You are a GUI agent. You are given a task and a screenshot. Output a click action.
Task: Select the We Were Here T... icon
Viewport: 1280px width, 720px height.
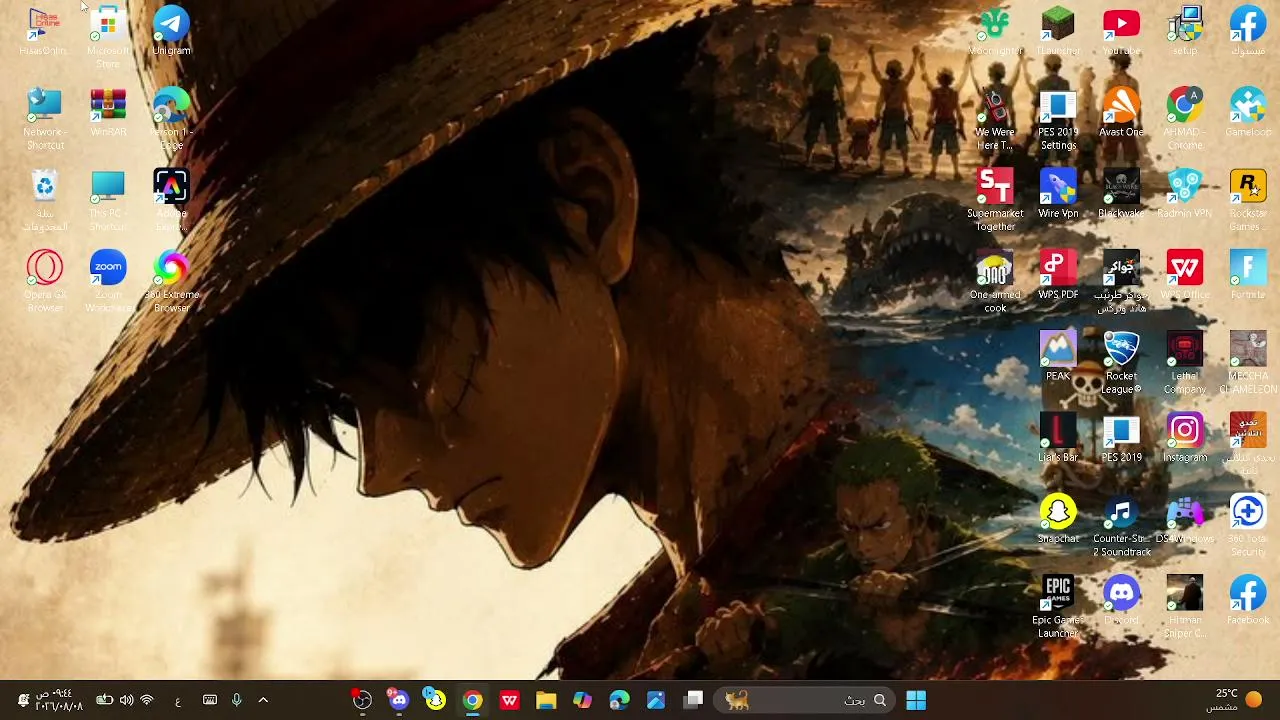[x=995, y=119]
